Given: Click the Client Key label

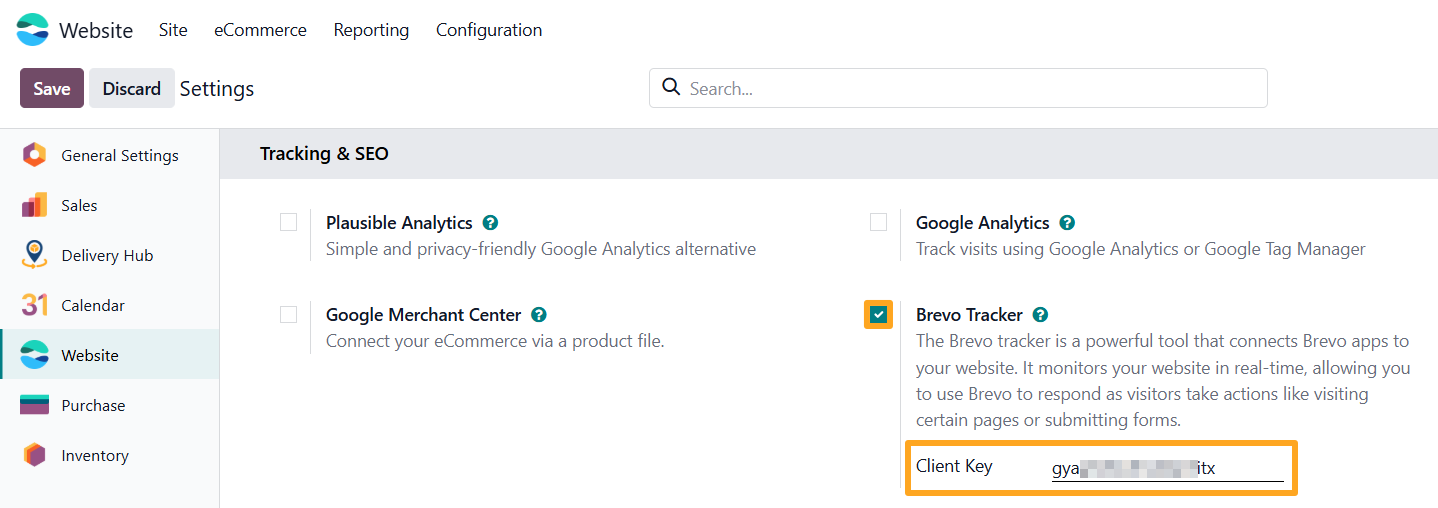Looking at the screenshot, I should coord(954,466).
